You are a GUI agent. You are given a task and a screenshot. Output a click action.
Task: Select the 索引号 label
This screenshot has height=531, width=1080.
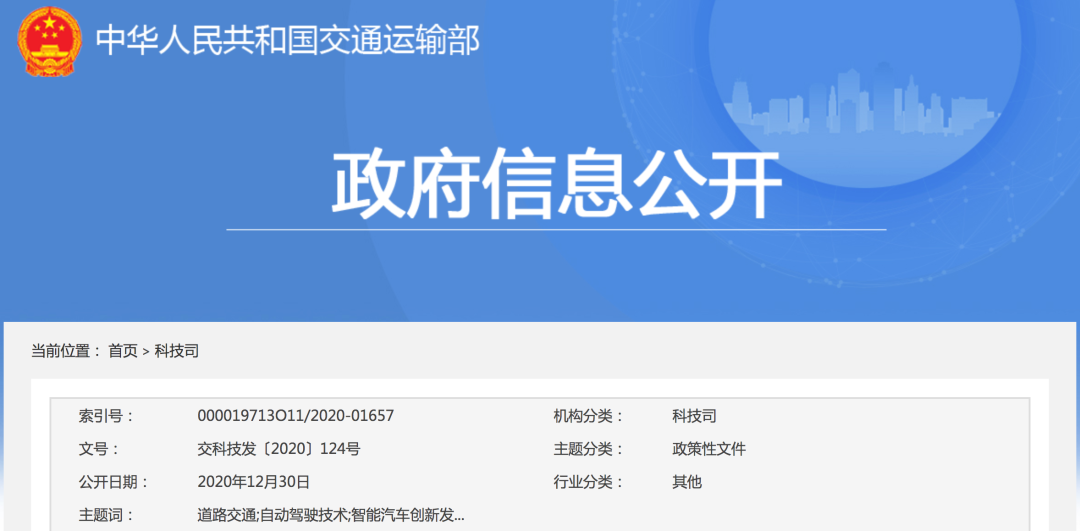105,416
